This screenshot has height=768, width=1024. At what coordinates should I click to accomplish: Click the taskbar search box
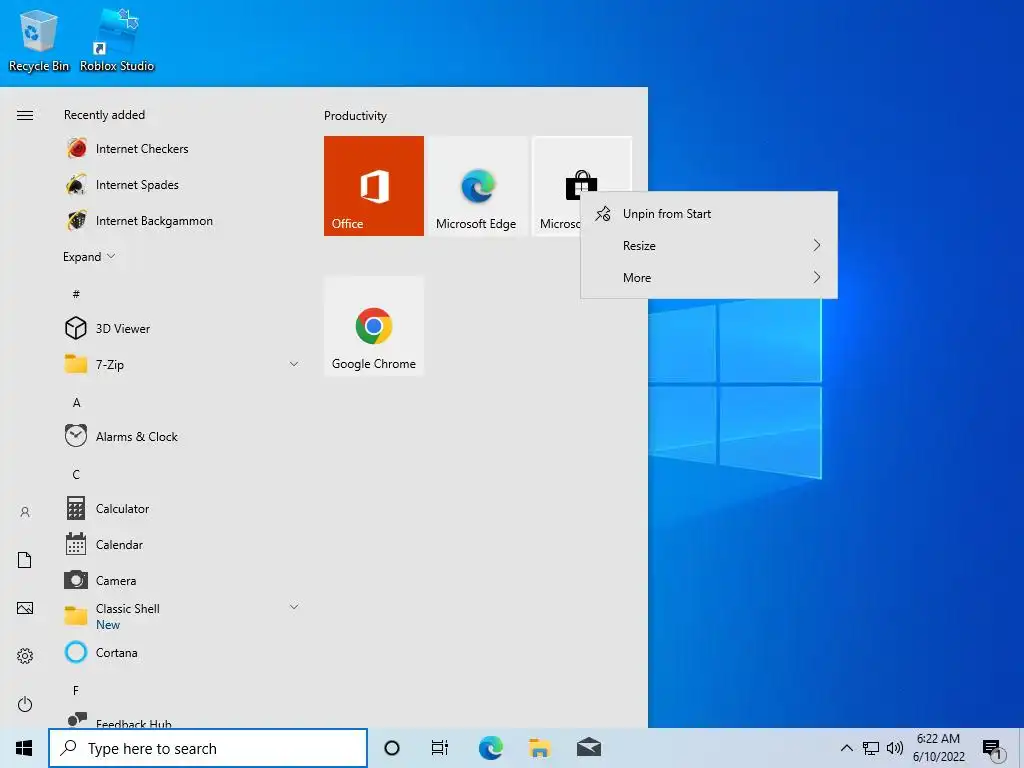(208, 748)
